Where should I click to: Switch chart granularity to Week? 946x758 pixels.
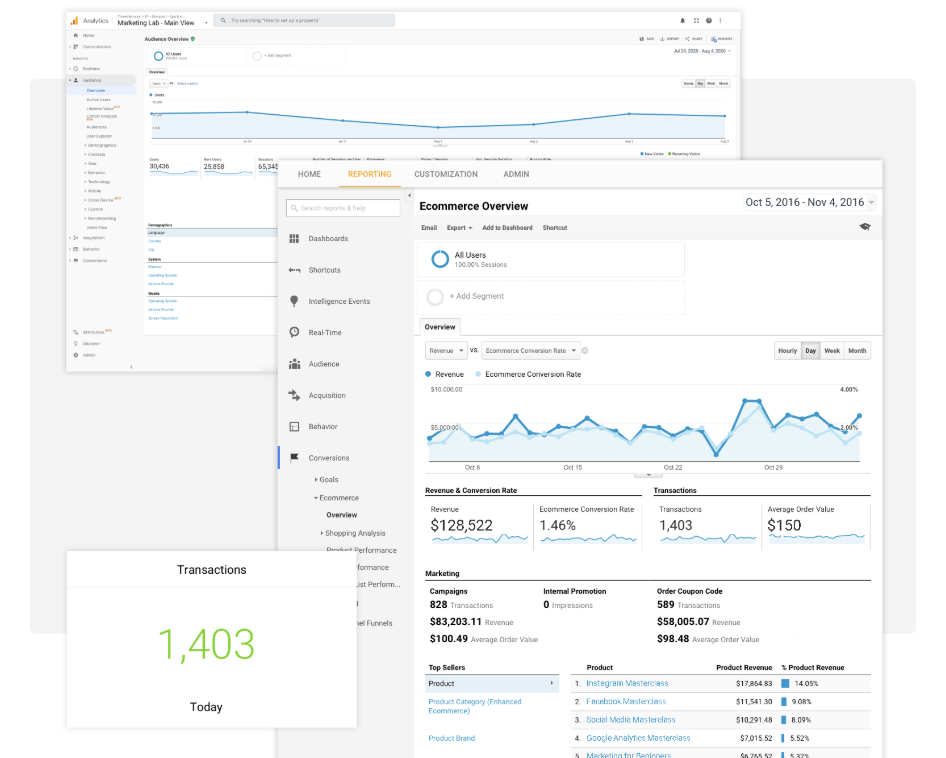(833, 350)
